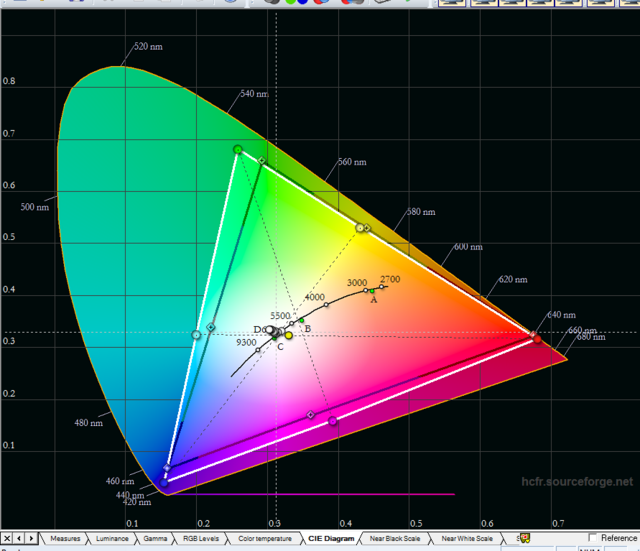Image resolution: width=640 pixels, height=551 pixels.
Task: Close the tab bar with the X button
Action: coord(7,538)
